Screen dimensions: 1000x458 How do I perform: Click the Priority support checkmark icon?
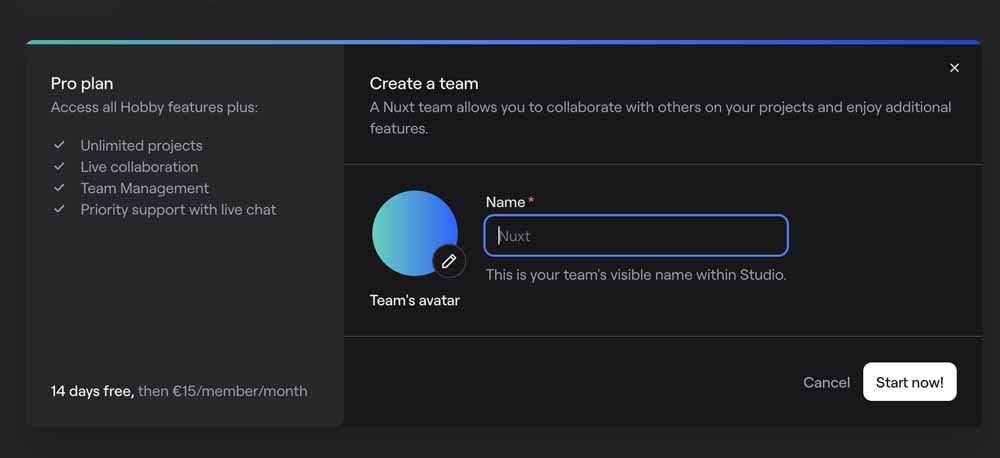(x=59, y=209)
